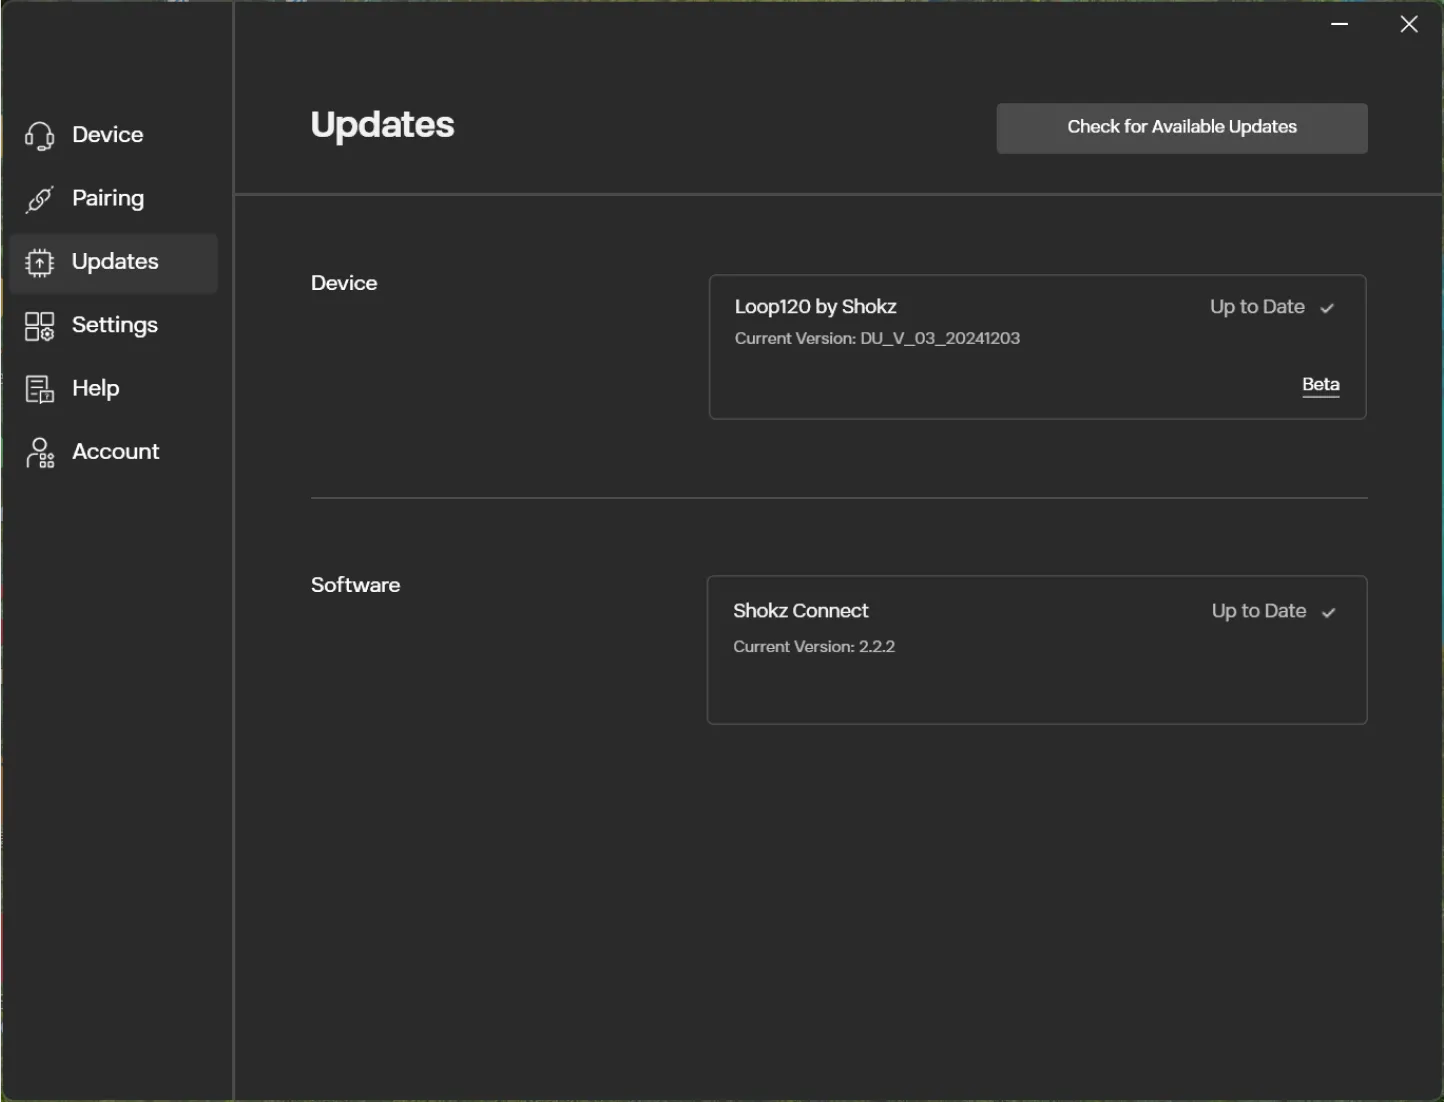The image size is (1444, 1102).
Task: Click the Updates chip icon
Action: click(x=39, y=262)
